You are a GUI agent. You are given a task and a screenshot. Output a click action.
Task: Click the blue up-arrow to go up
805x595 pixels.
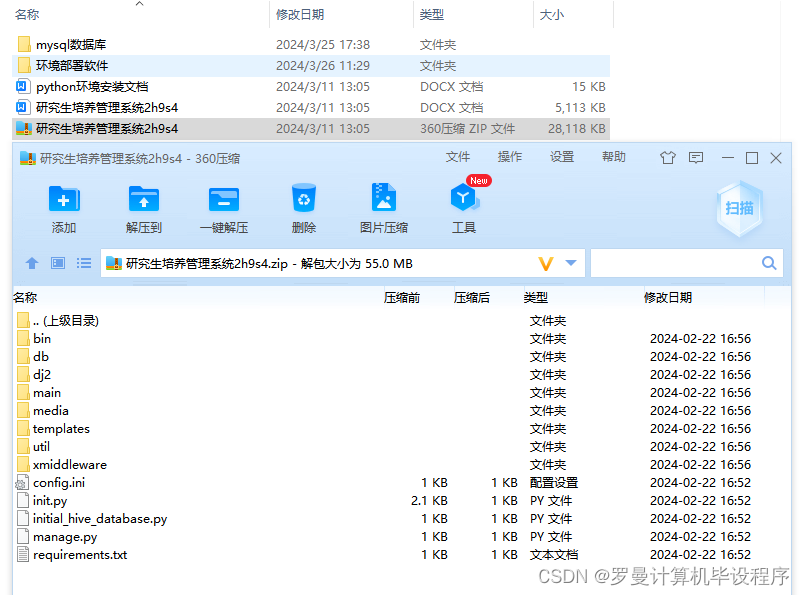31,263
